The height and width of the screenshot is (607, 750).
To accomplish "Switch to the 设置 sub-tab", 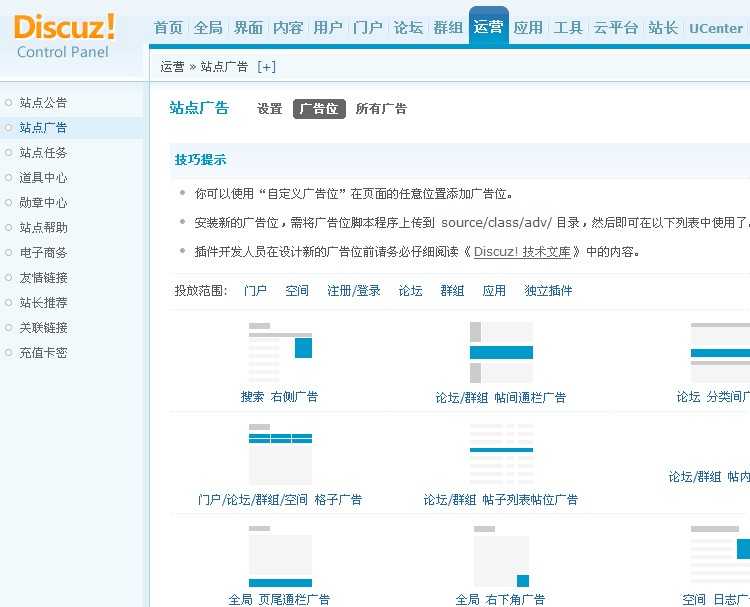I will click(x=270, y=109).
